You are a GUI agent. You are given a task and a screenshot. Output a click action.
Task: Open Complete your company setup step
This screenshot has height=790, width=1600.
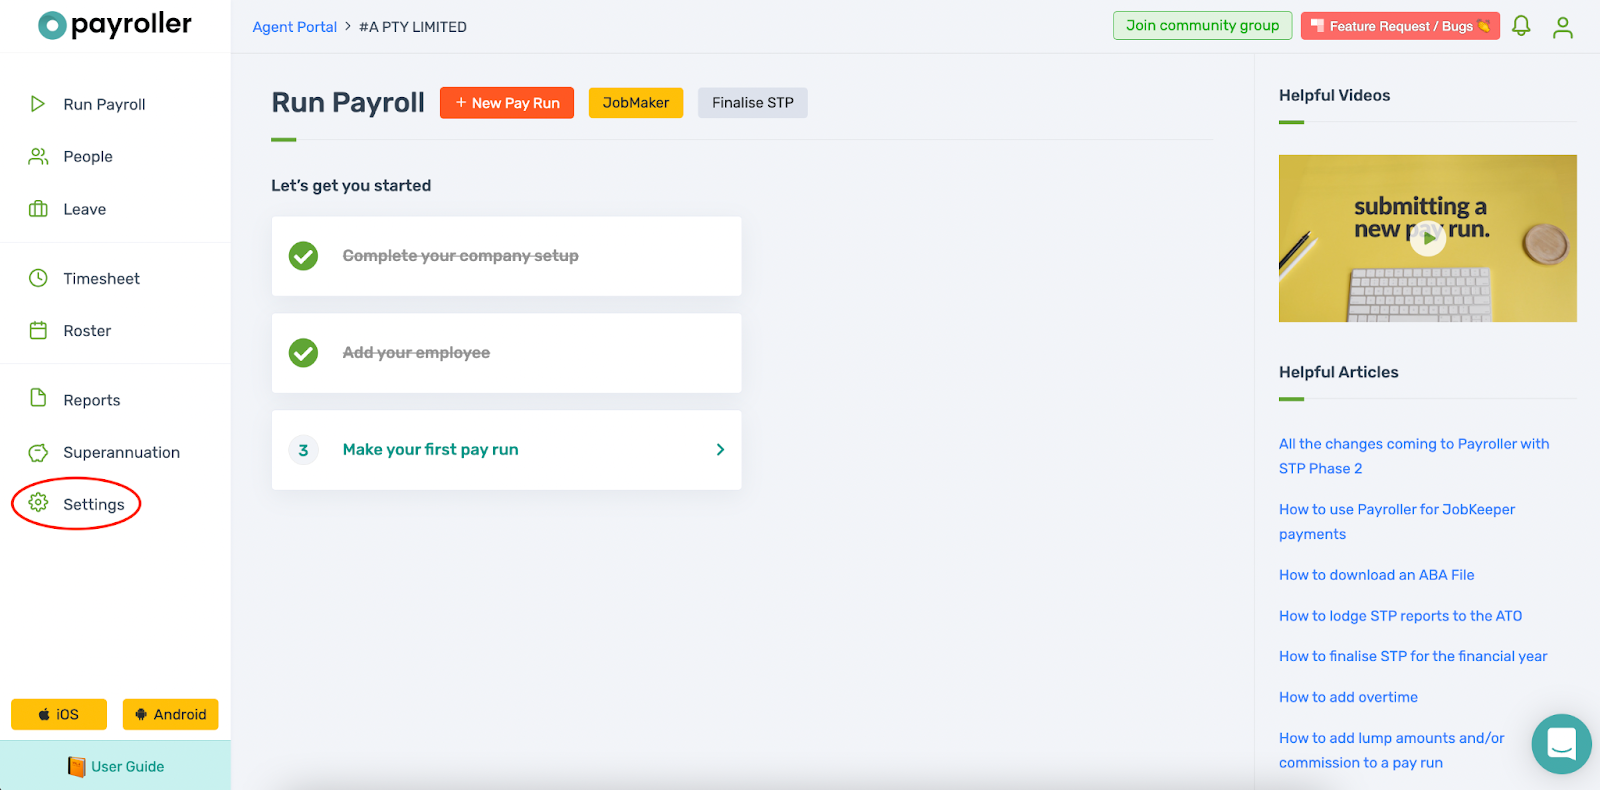[x=506, y=256]
